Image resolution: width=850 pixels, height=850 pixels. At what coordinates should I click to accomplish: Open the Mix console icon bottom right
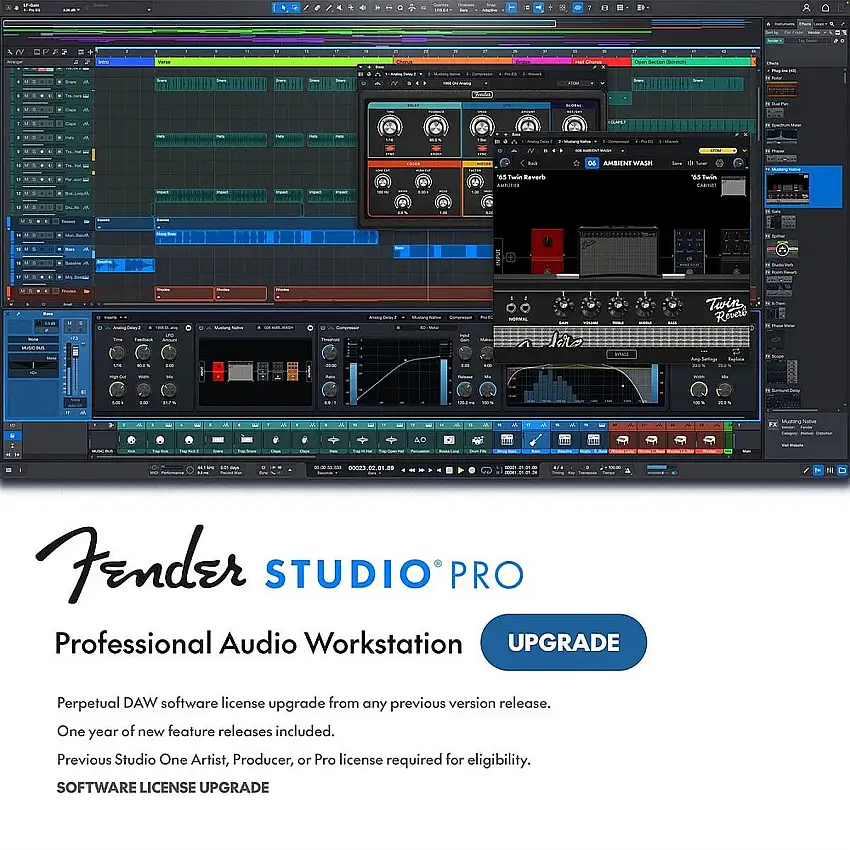pos(830,470)
